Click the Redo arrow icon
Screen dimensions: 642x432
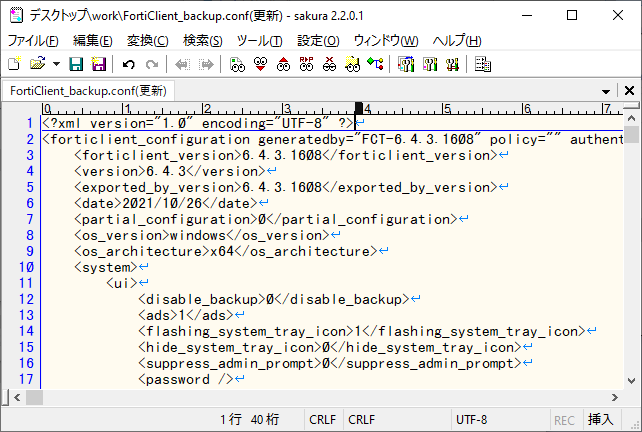tap(152, 65)
